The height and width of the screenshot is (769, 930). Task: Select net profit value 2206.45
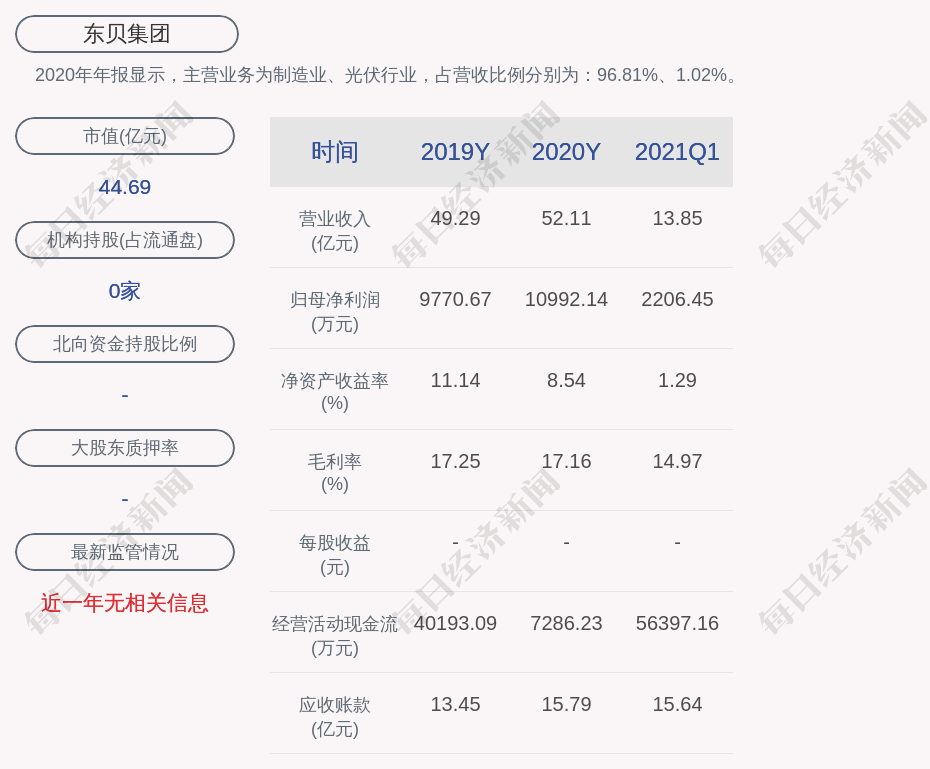click(x=677, y=299)
